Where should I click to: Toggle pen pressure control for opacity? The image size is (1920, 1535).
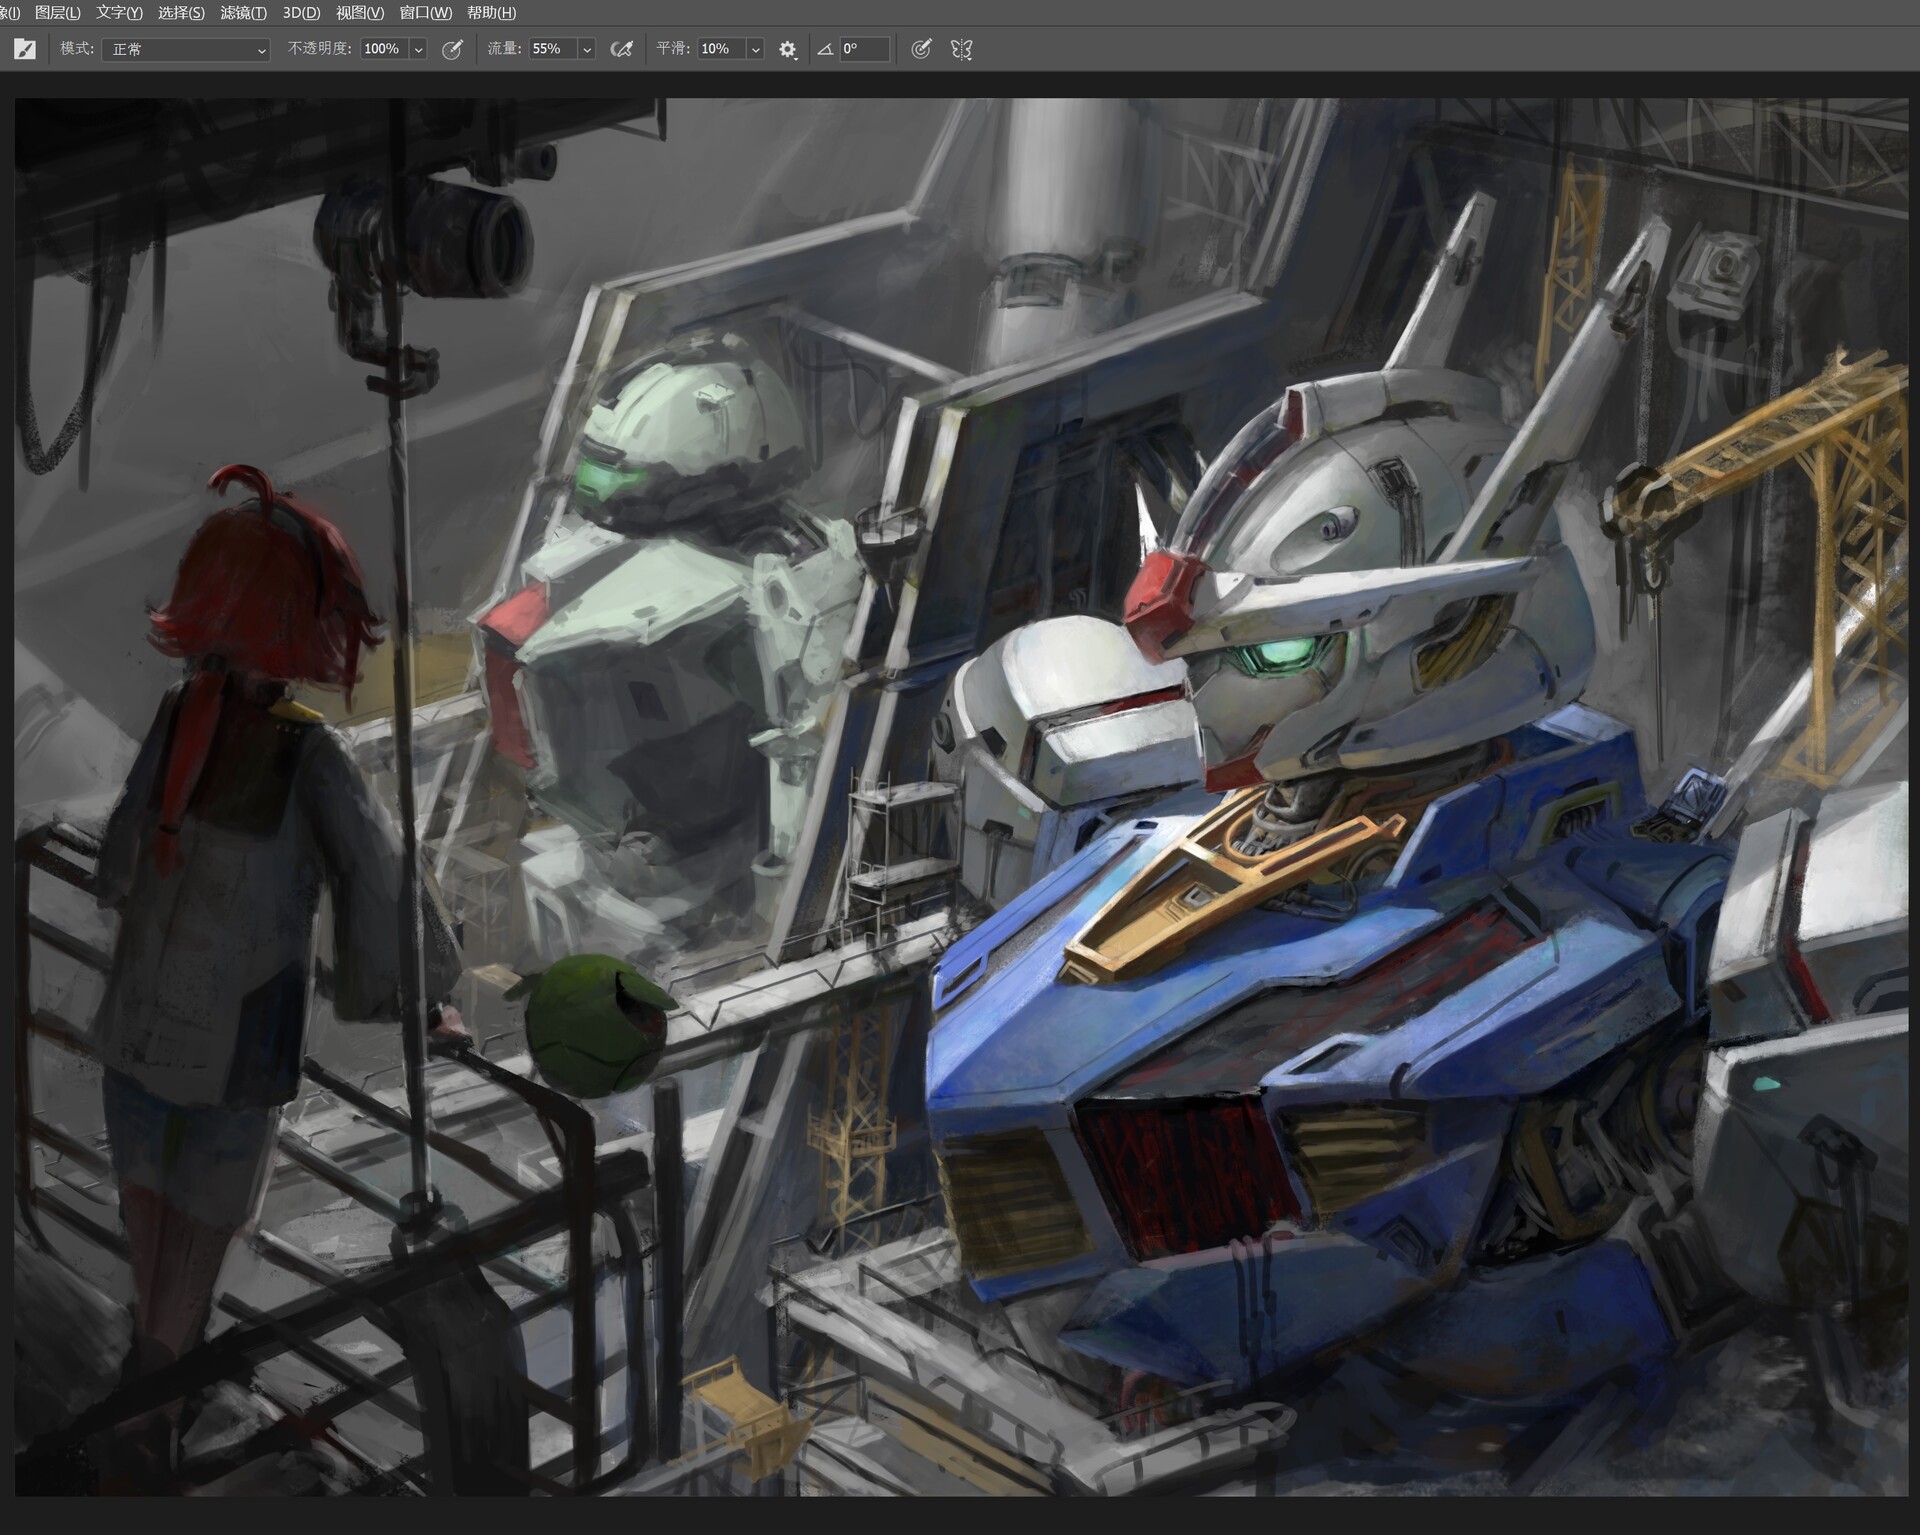pos(452,49)
